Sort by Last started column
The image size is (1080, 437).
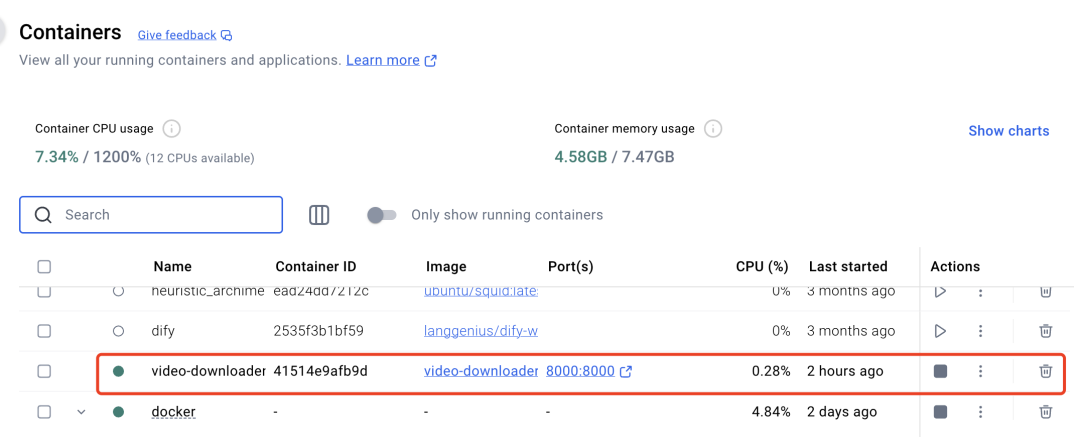(x=847, y=267)
